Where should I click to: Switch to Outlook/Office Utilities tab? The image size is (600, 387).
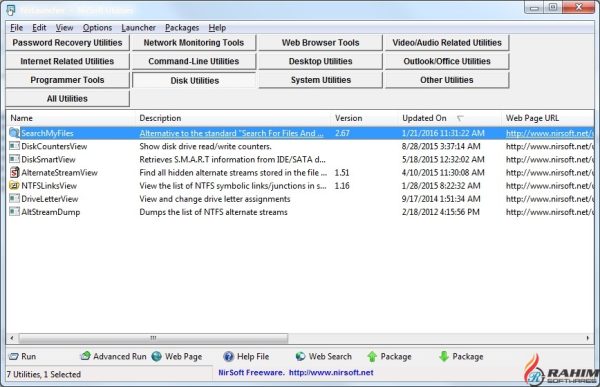click(447, 61)
